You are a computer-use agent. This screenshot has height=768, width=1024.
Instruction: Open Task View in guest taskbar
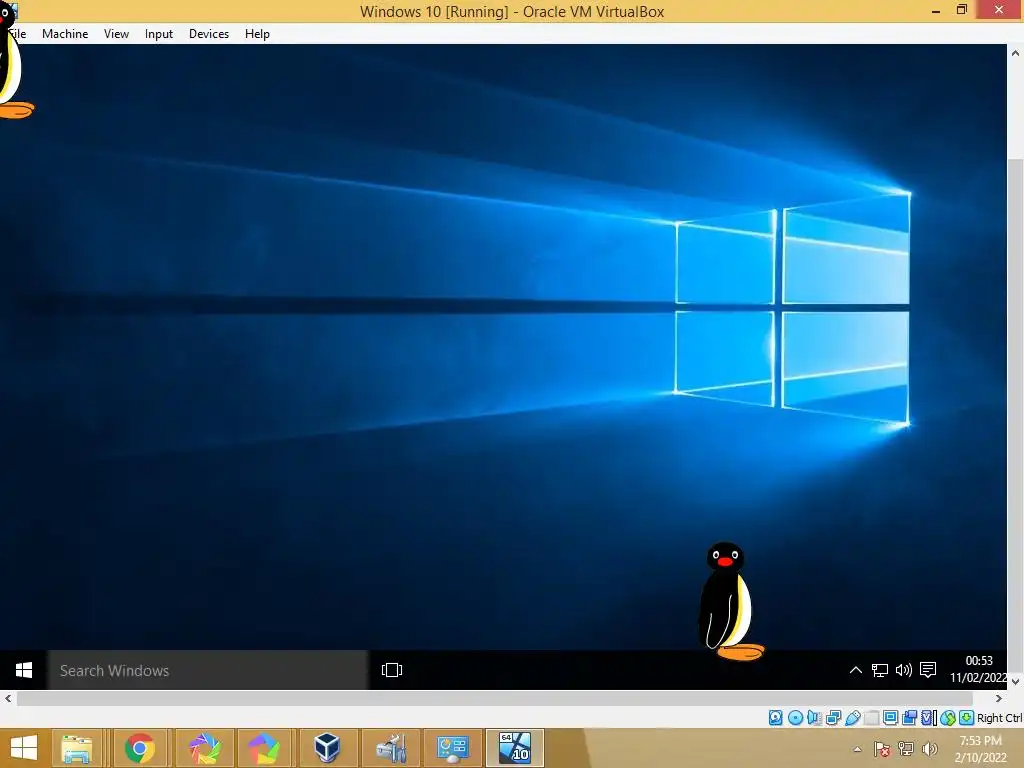pyautogui.click(x=392, y=670)
